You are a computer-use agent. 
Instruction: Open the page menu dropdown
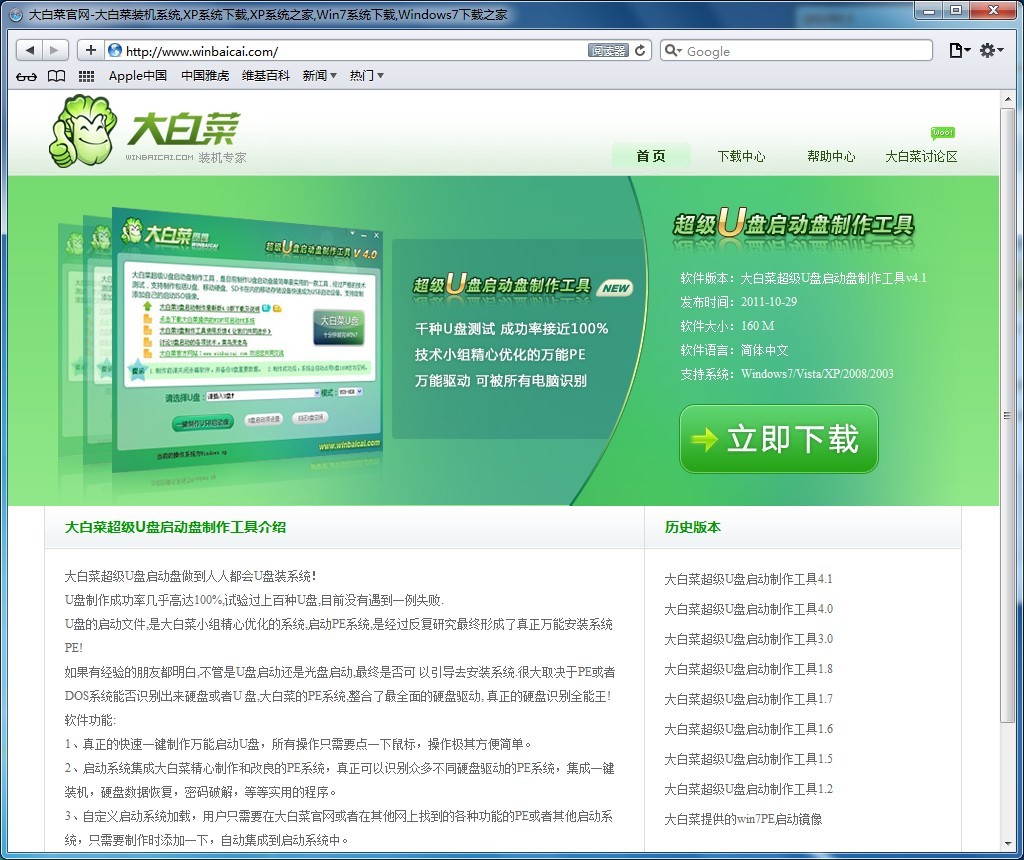click(x=958, y=50)
